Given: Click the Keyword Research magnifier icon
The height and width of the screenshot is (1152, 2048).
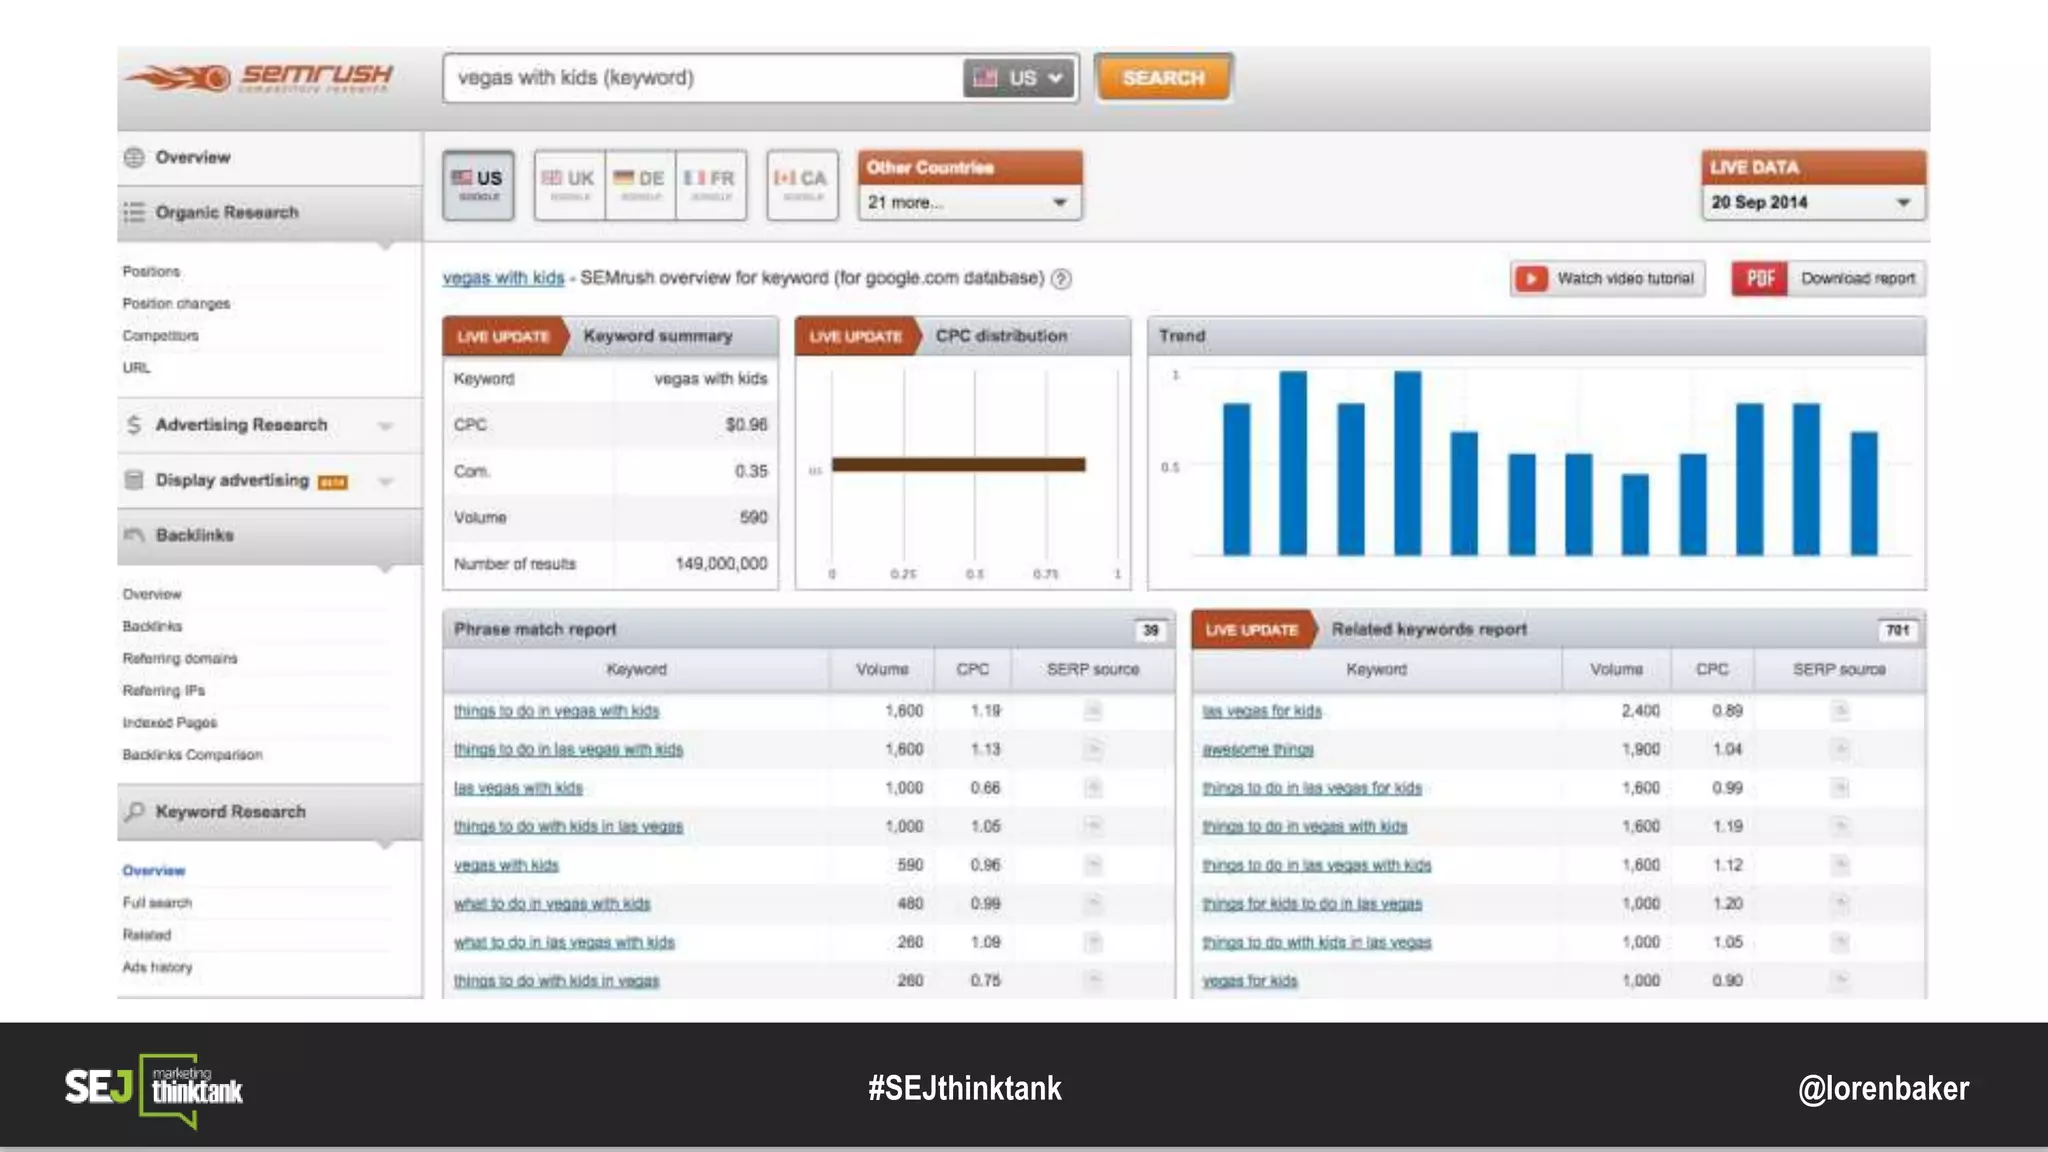Looking at the screenshot, I should pos(134,812).
